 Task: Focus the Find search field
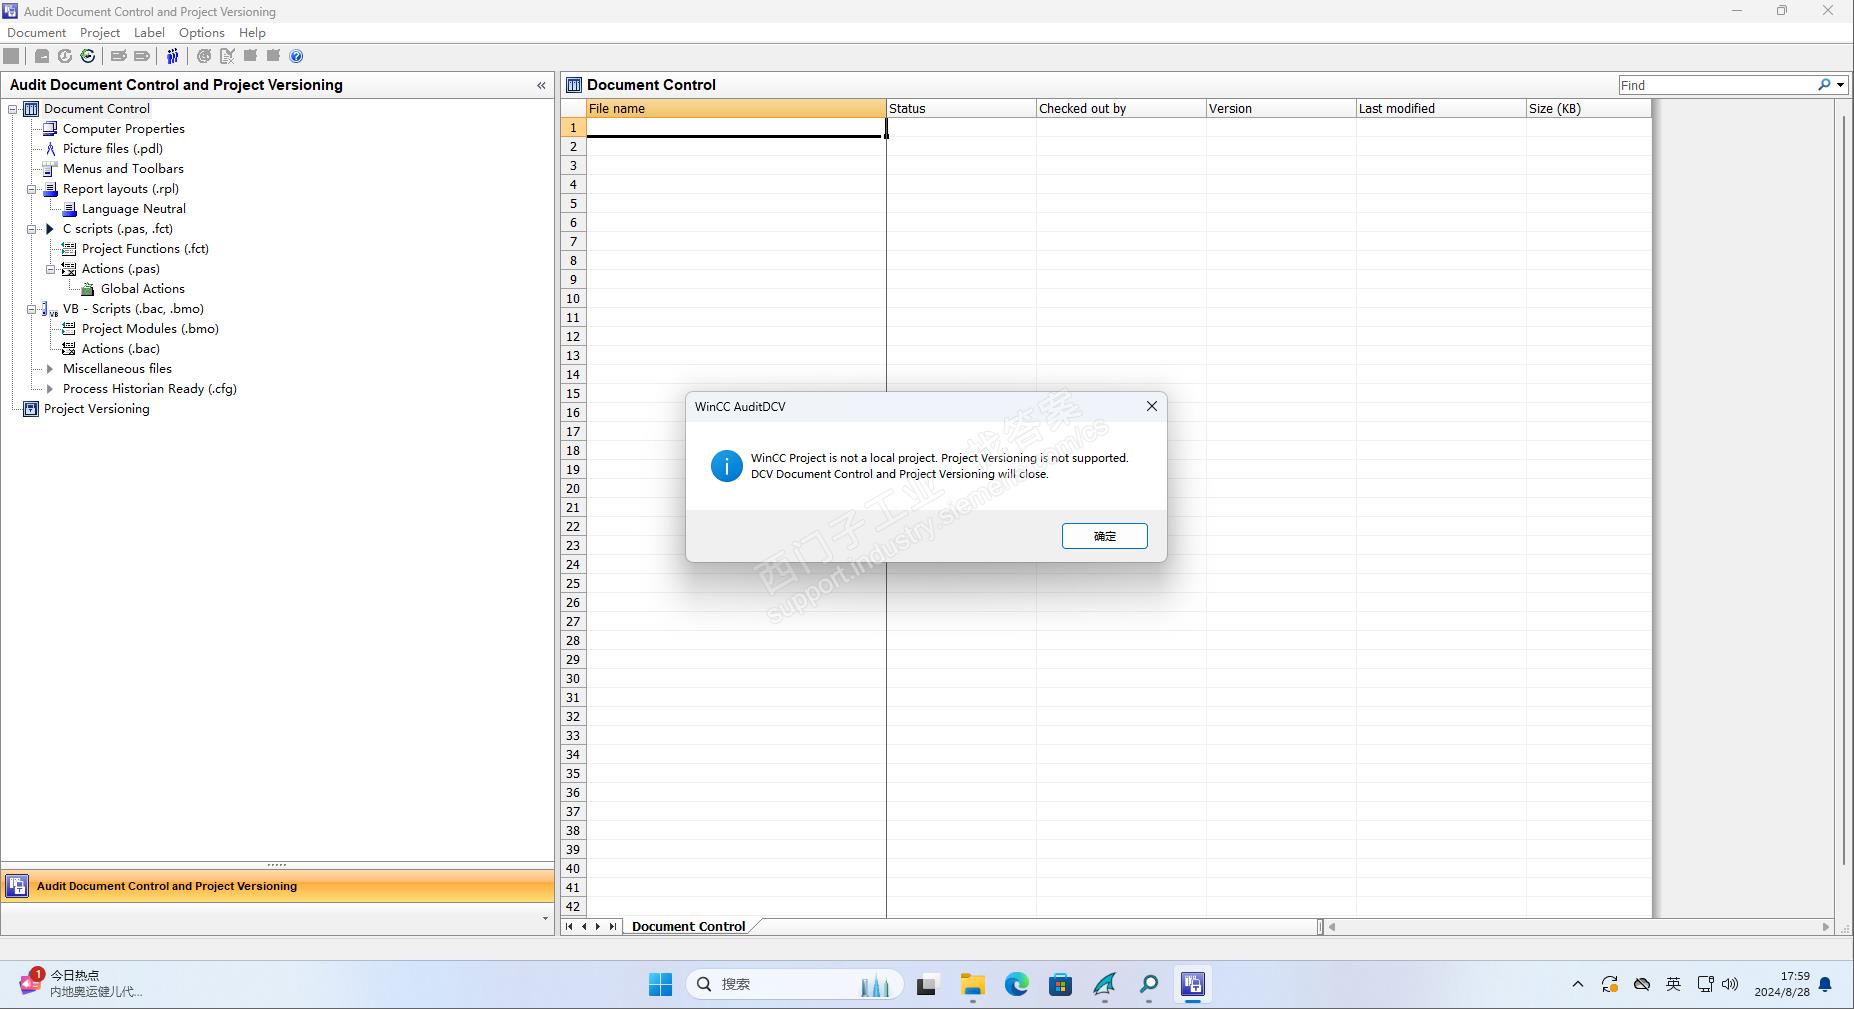pyautogui.click(x=1717, y=85)
